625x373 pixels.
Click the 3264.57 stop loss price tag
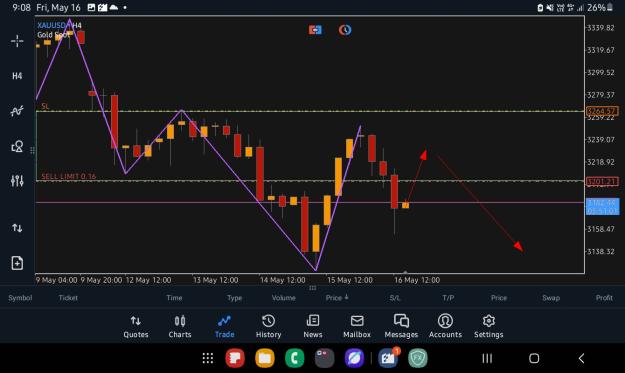pos(602,111)
